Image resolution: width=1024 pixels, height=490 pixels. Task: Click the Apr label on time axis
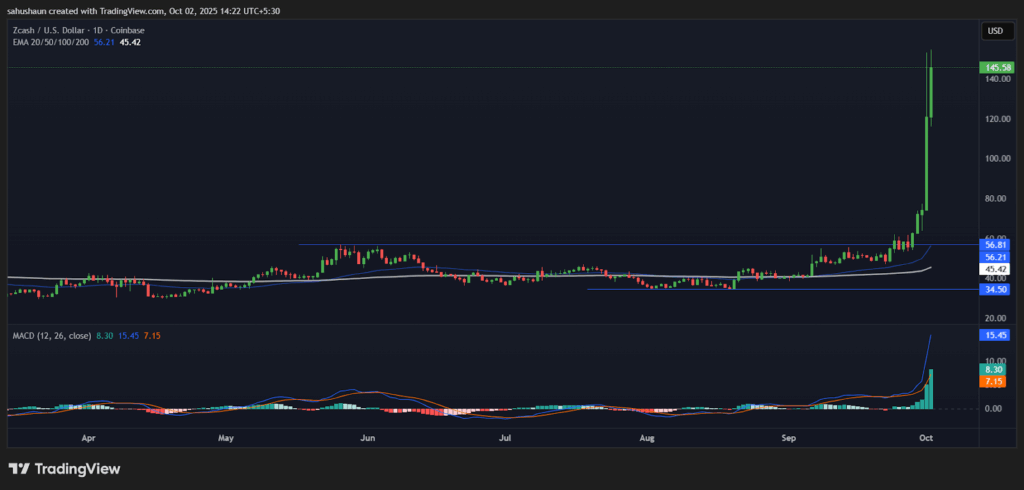[88, 437]
